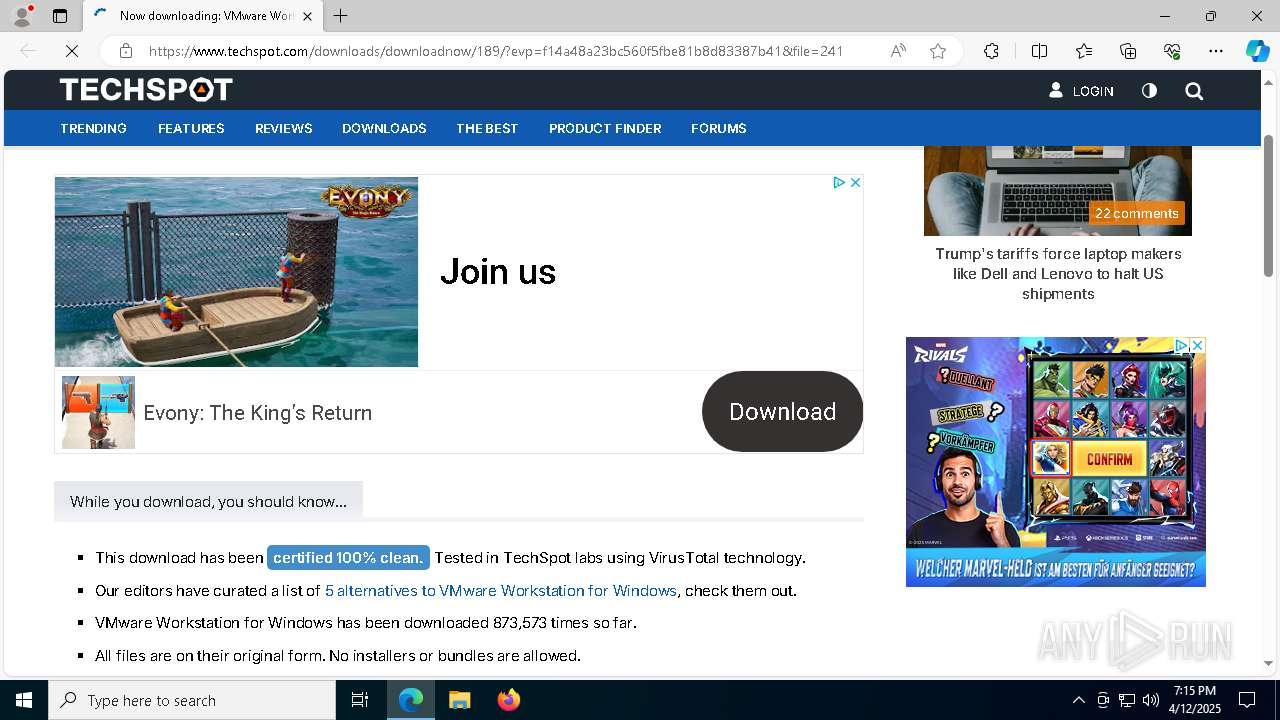Screen dimensions: 1280x720
Task: Open the Copilot sidebar icon
Action: click(x=1257, y=51)
